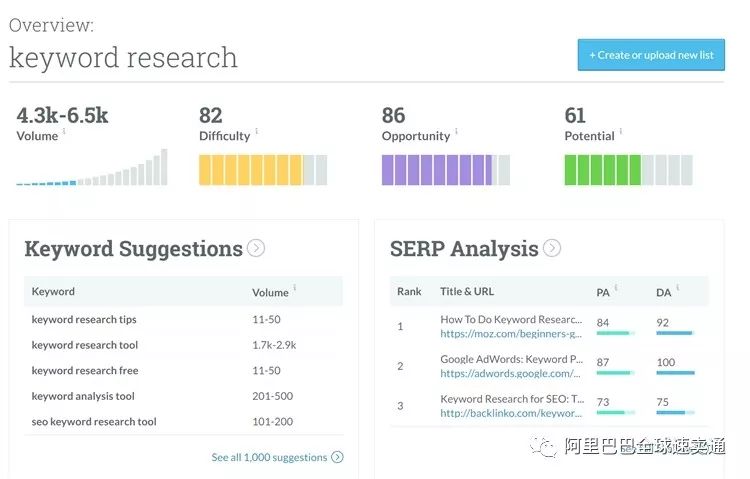Screen dimensions: 750x479
Task: Click the DA column info icon
Action: click(677, 288)
